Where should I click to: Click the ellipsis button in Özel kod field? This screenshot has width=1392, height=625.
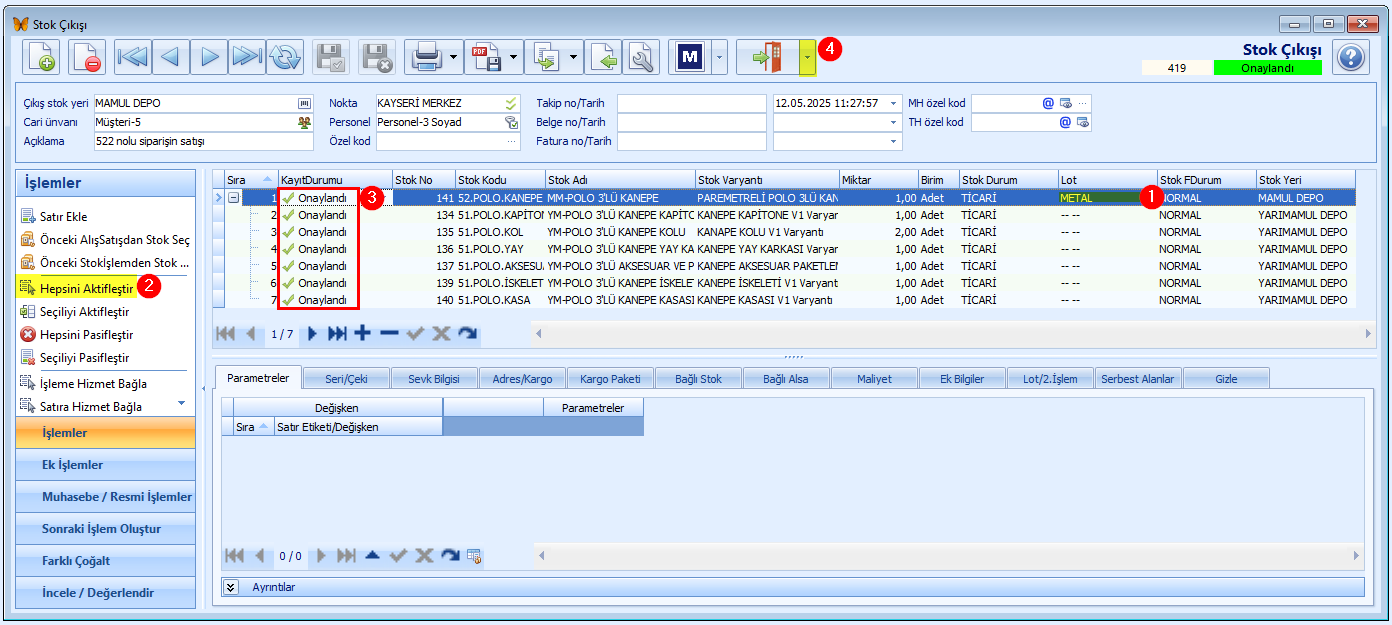coord(513,141)
